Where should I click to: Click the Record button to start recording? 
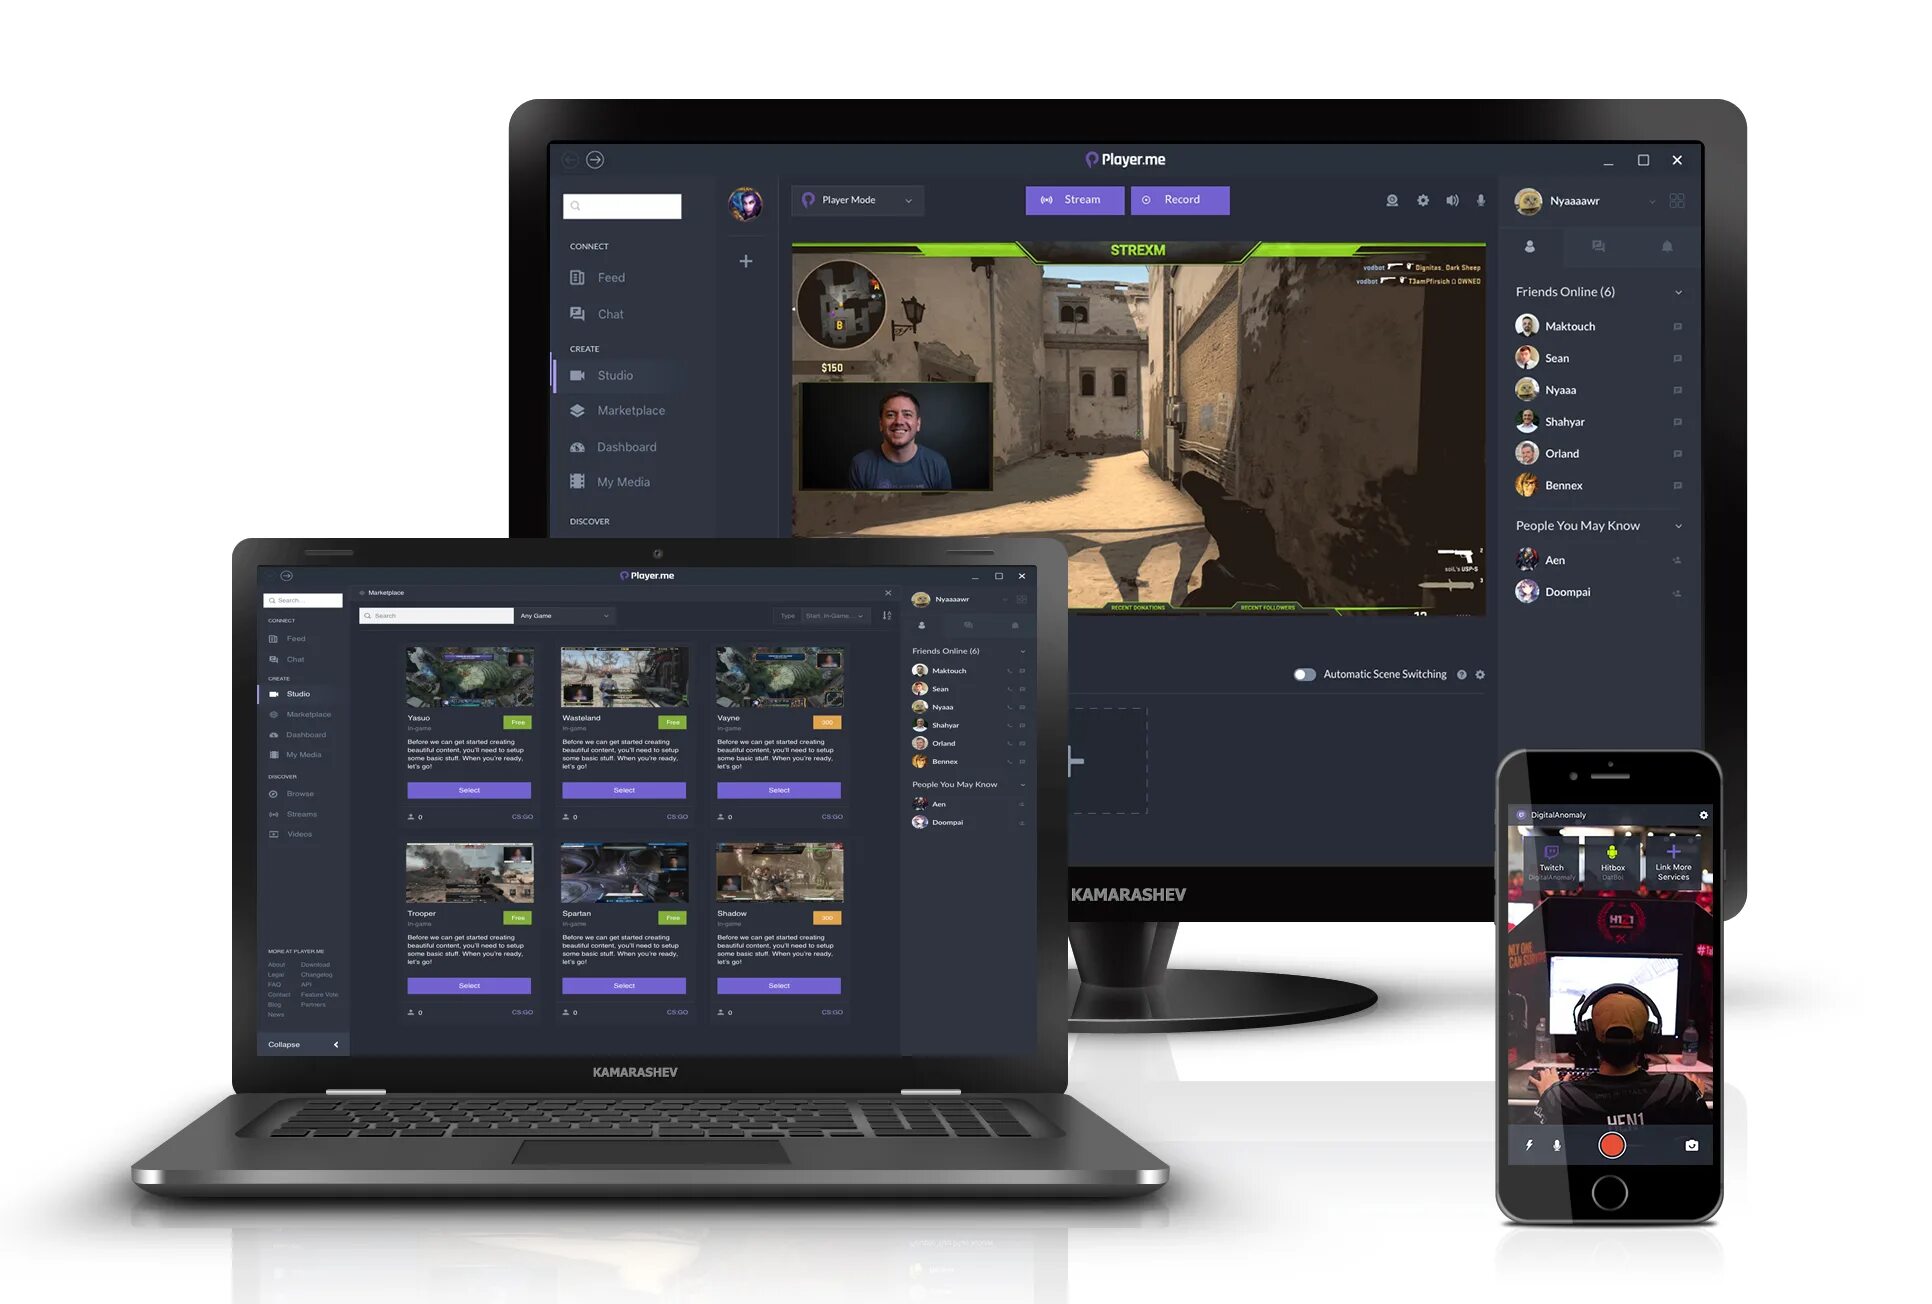click(1180, 199)
